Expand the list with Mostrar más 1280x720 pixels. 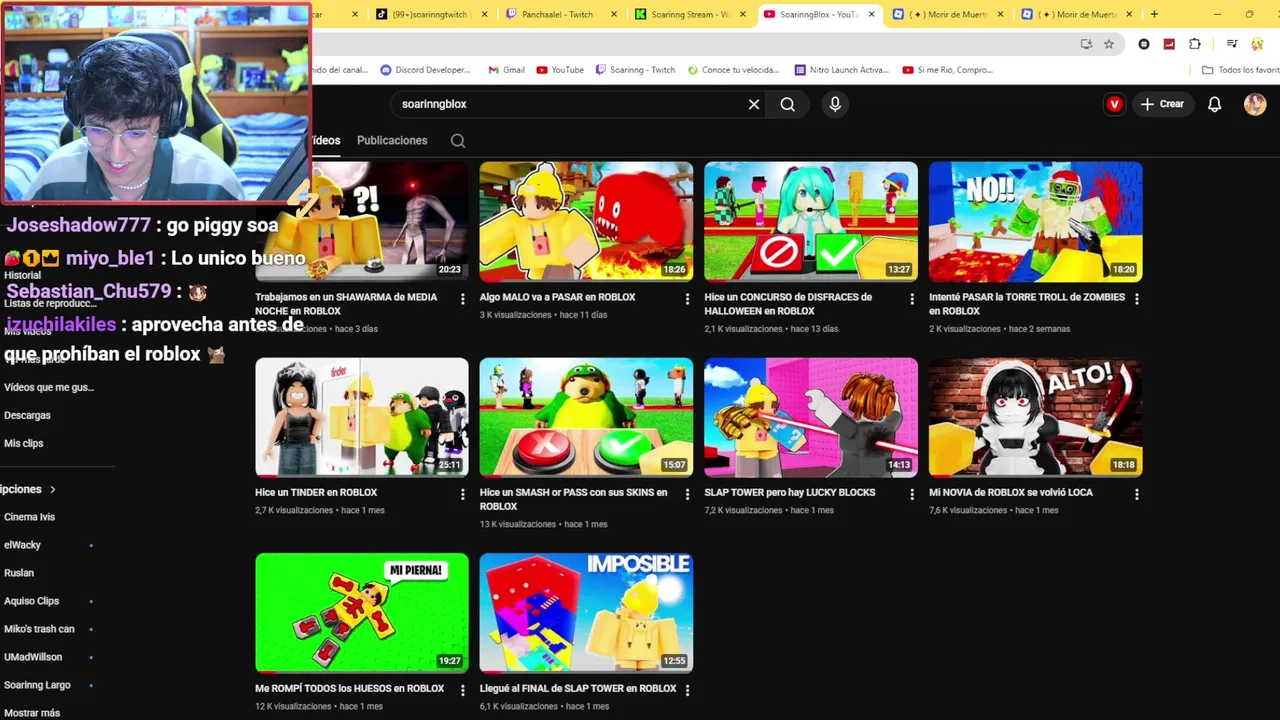(x=32, y=713)
